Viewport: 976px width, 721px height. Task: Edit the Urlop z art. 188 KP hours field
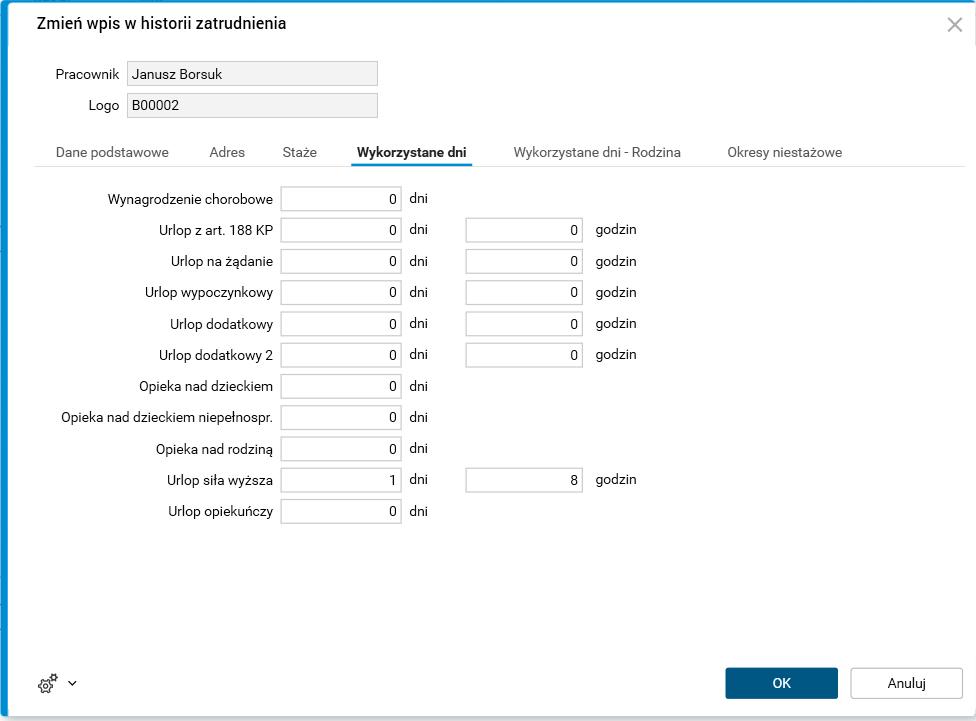(x=523, y=229)
